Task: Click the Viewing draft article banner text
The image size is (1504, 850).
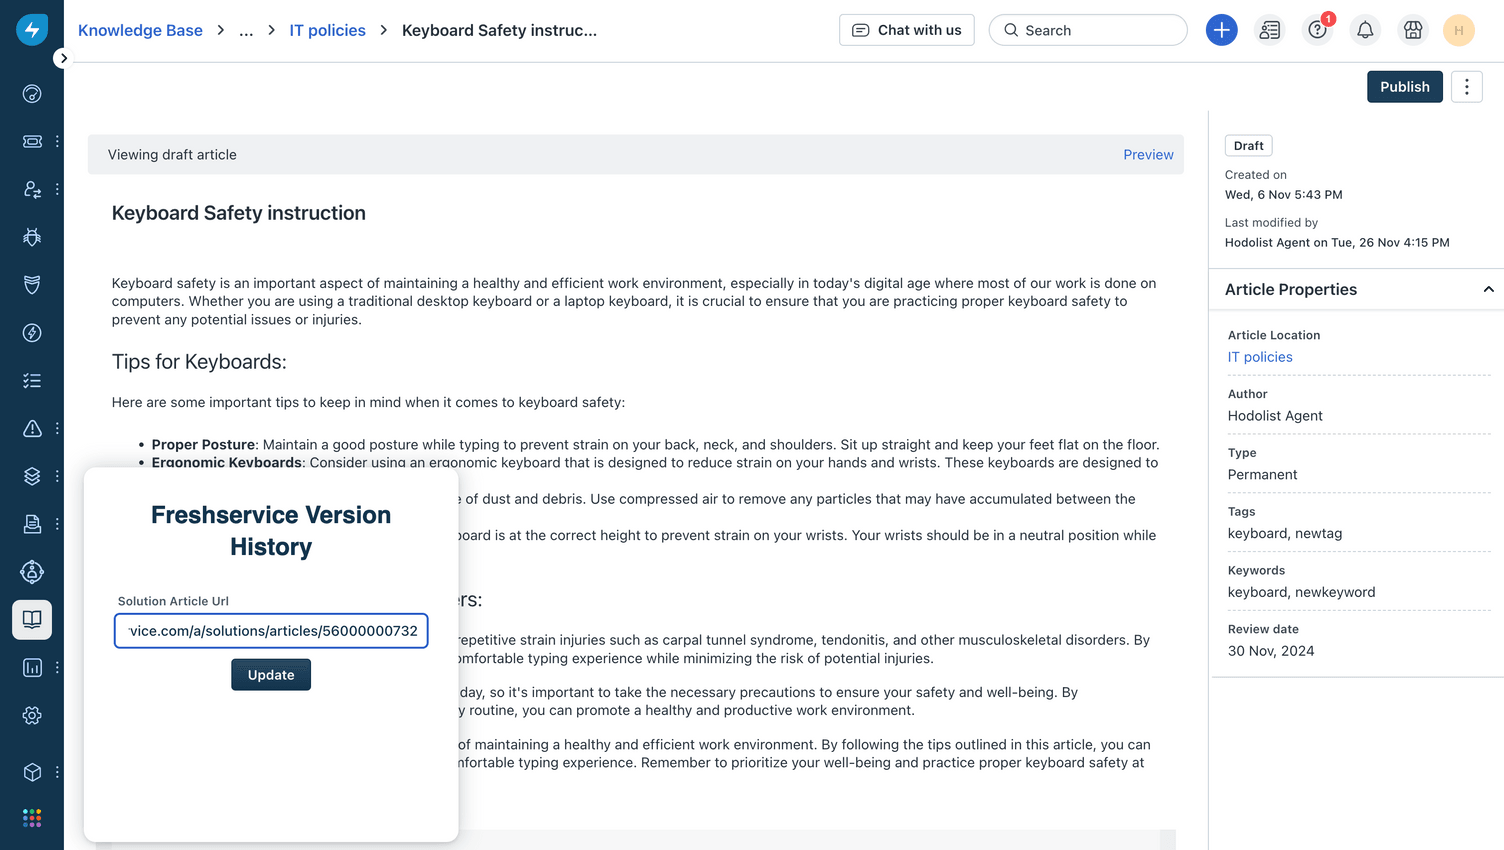Action: tap(172, 155)
